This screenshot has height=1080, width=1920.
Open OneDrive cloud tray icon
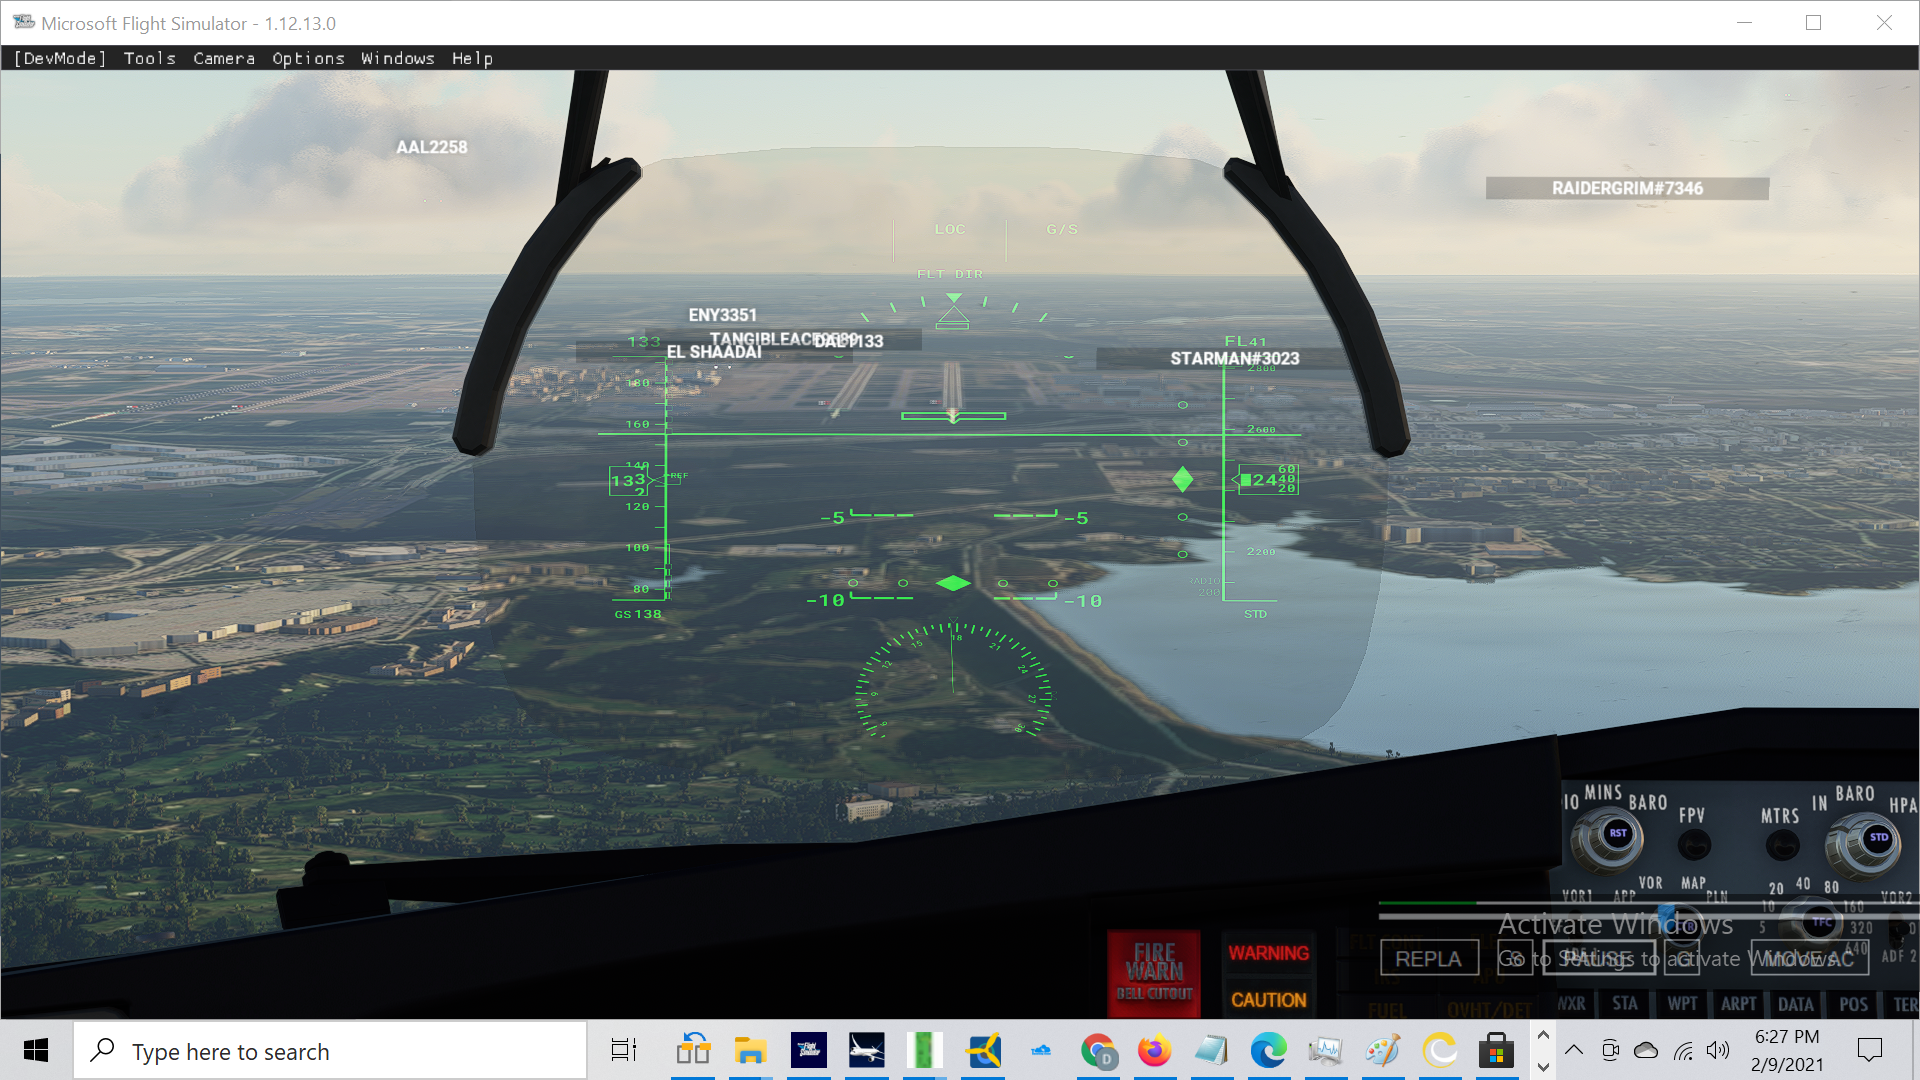(1646, 1050)
